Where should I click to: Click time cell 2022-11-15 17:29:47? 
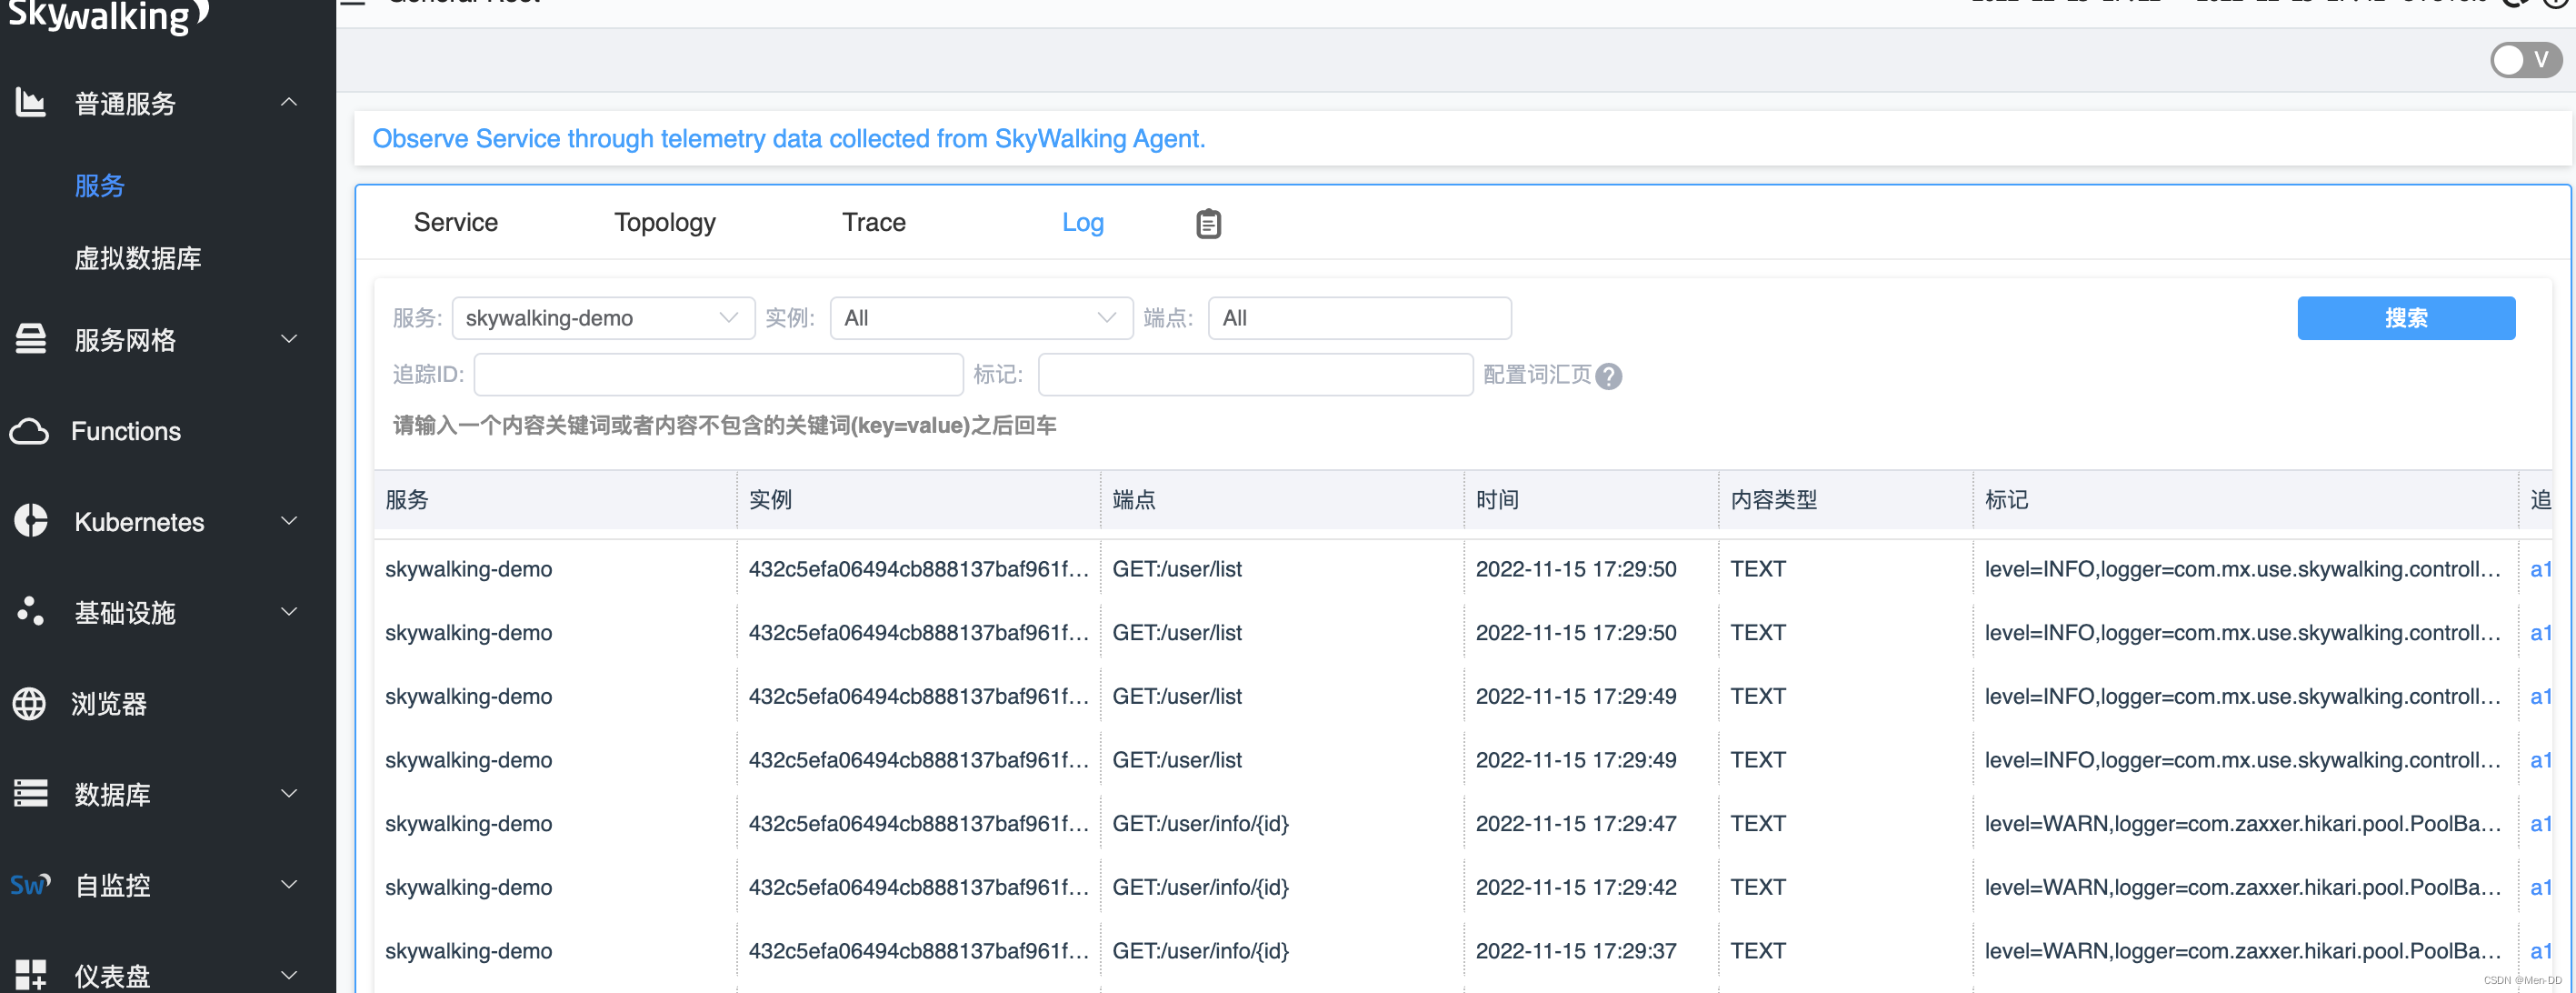click(x=1576, y=823)
